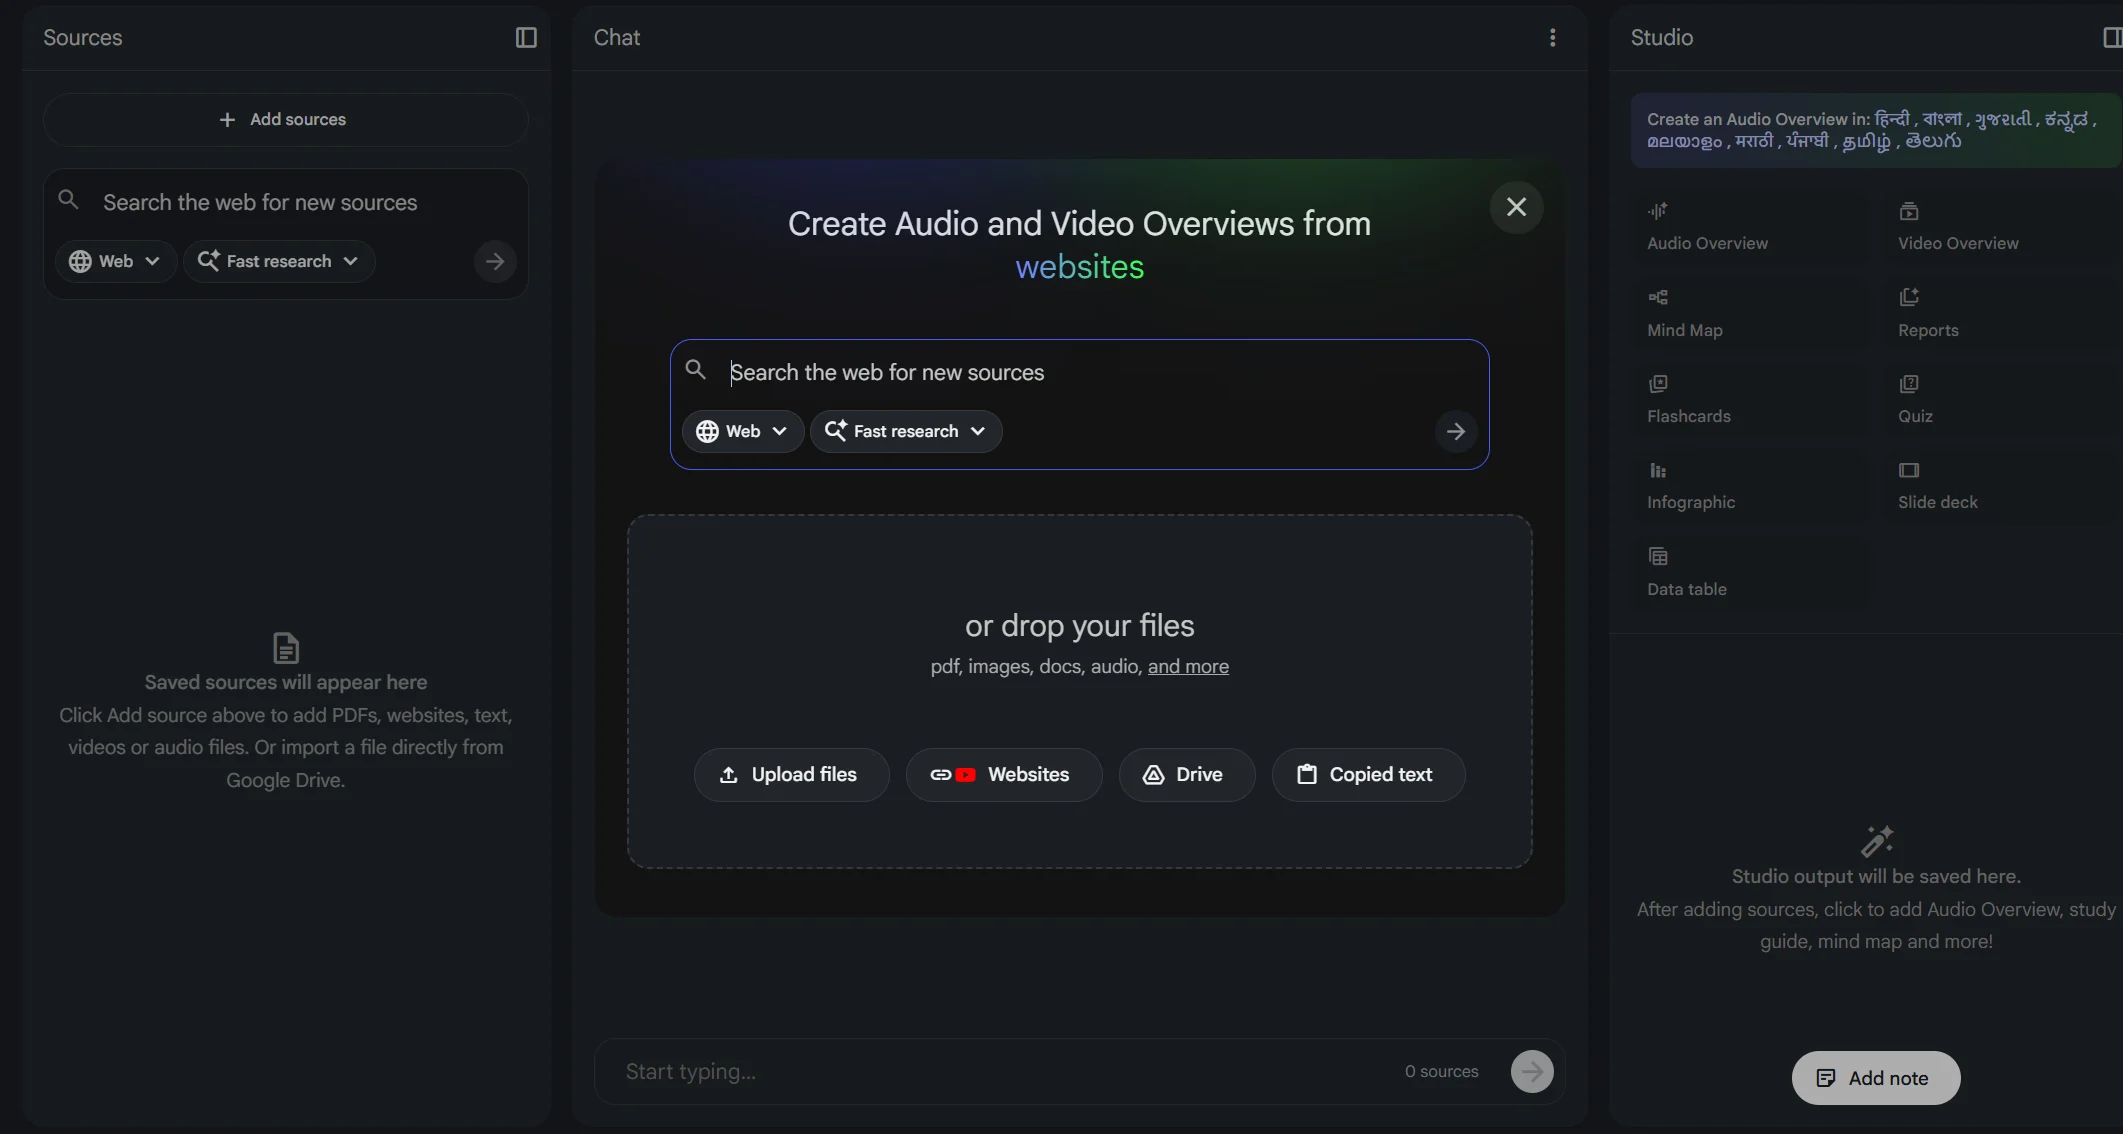Click the Data table tile

1686,573
